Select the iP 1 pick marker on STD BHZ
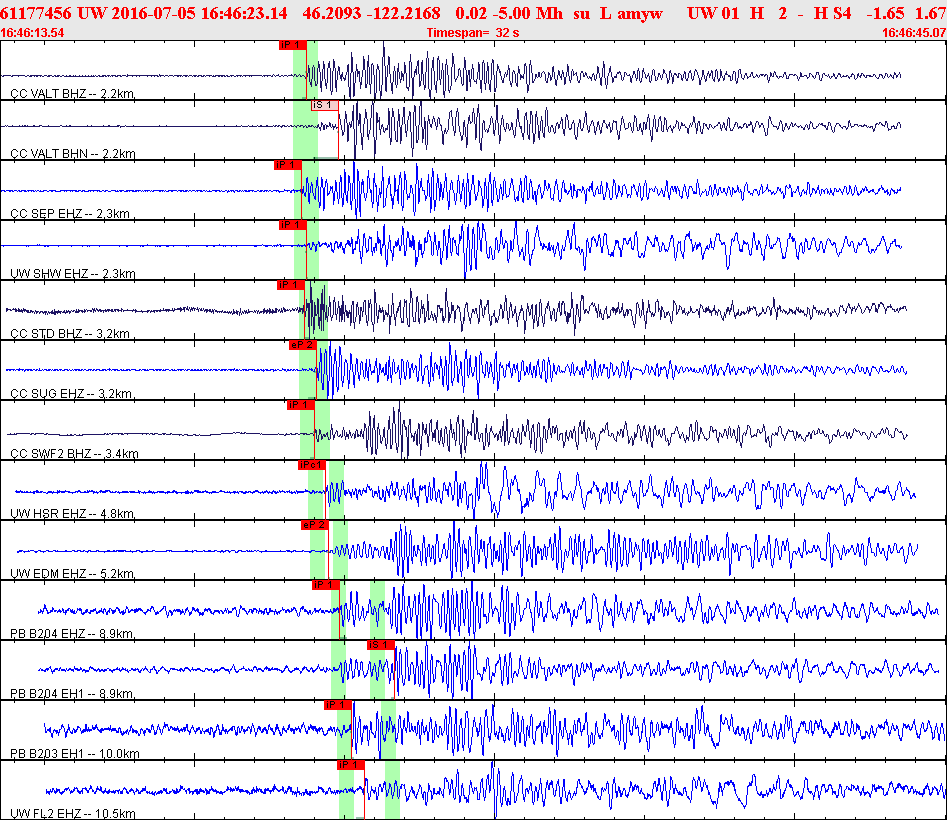This screenshot has height=820, width=947. (291, 284)
